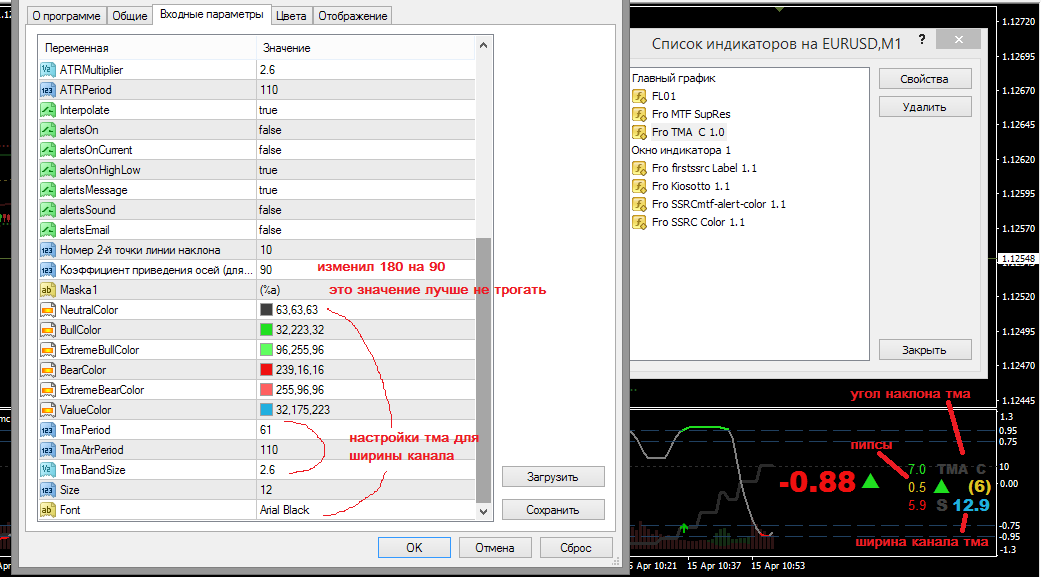
Task: Click the ExtremeBearColor salmon swatch
Action: [266, 390]
